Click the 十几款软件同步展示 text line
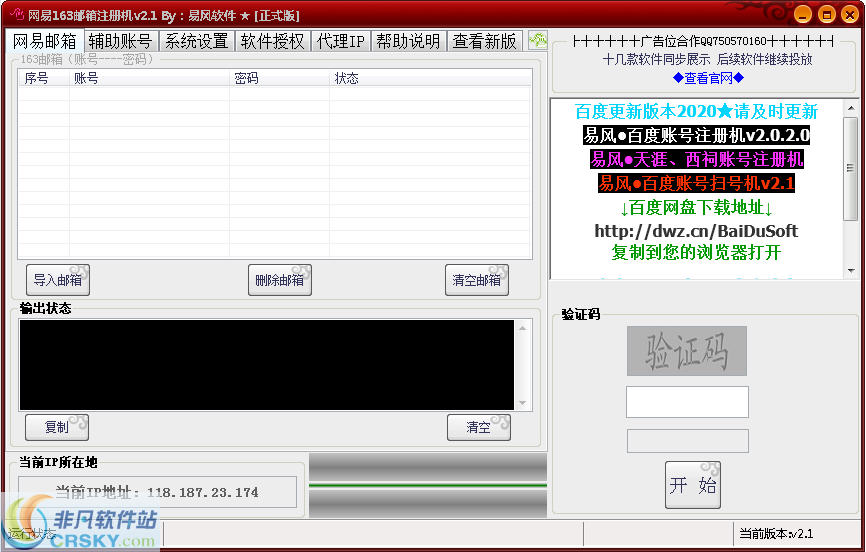Viewport: 866px width, 552px height. click(x=707, y=59)
